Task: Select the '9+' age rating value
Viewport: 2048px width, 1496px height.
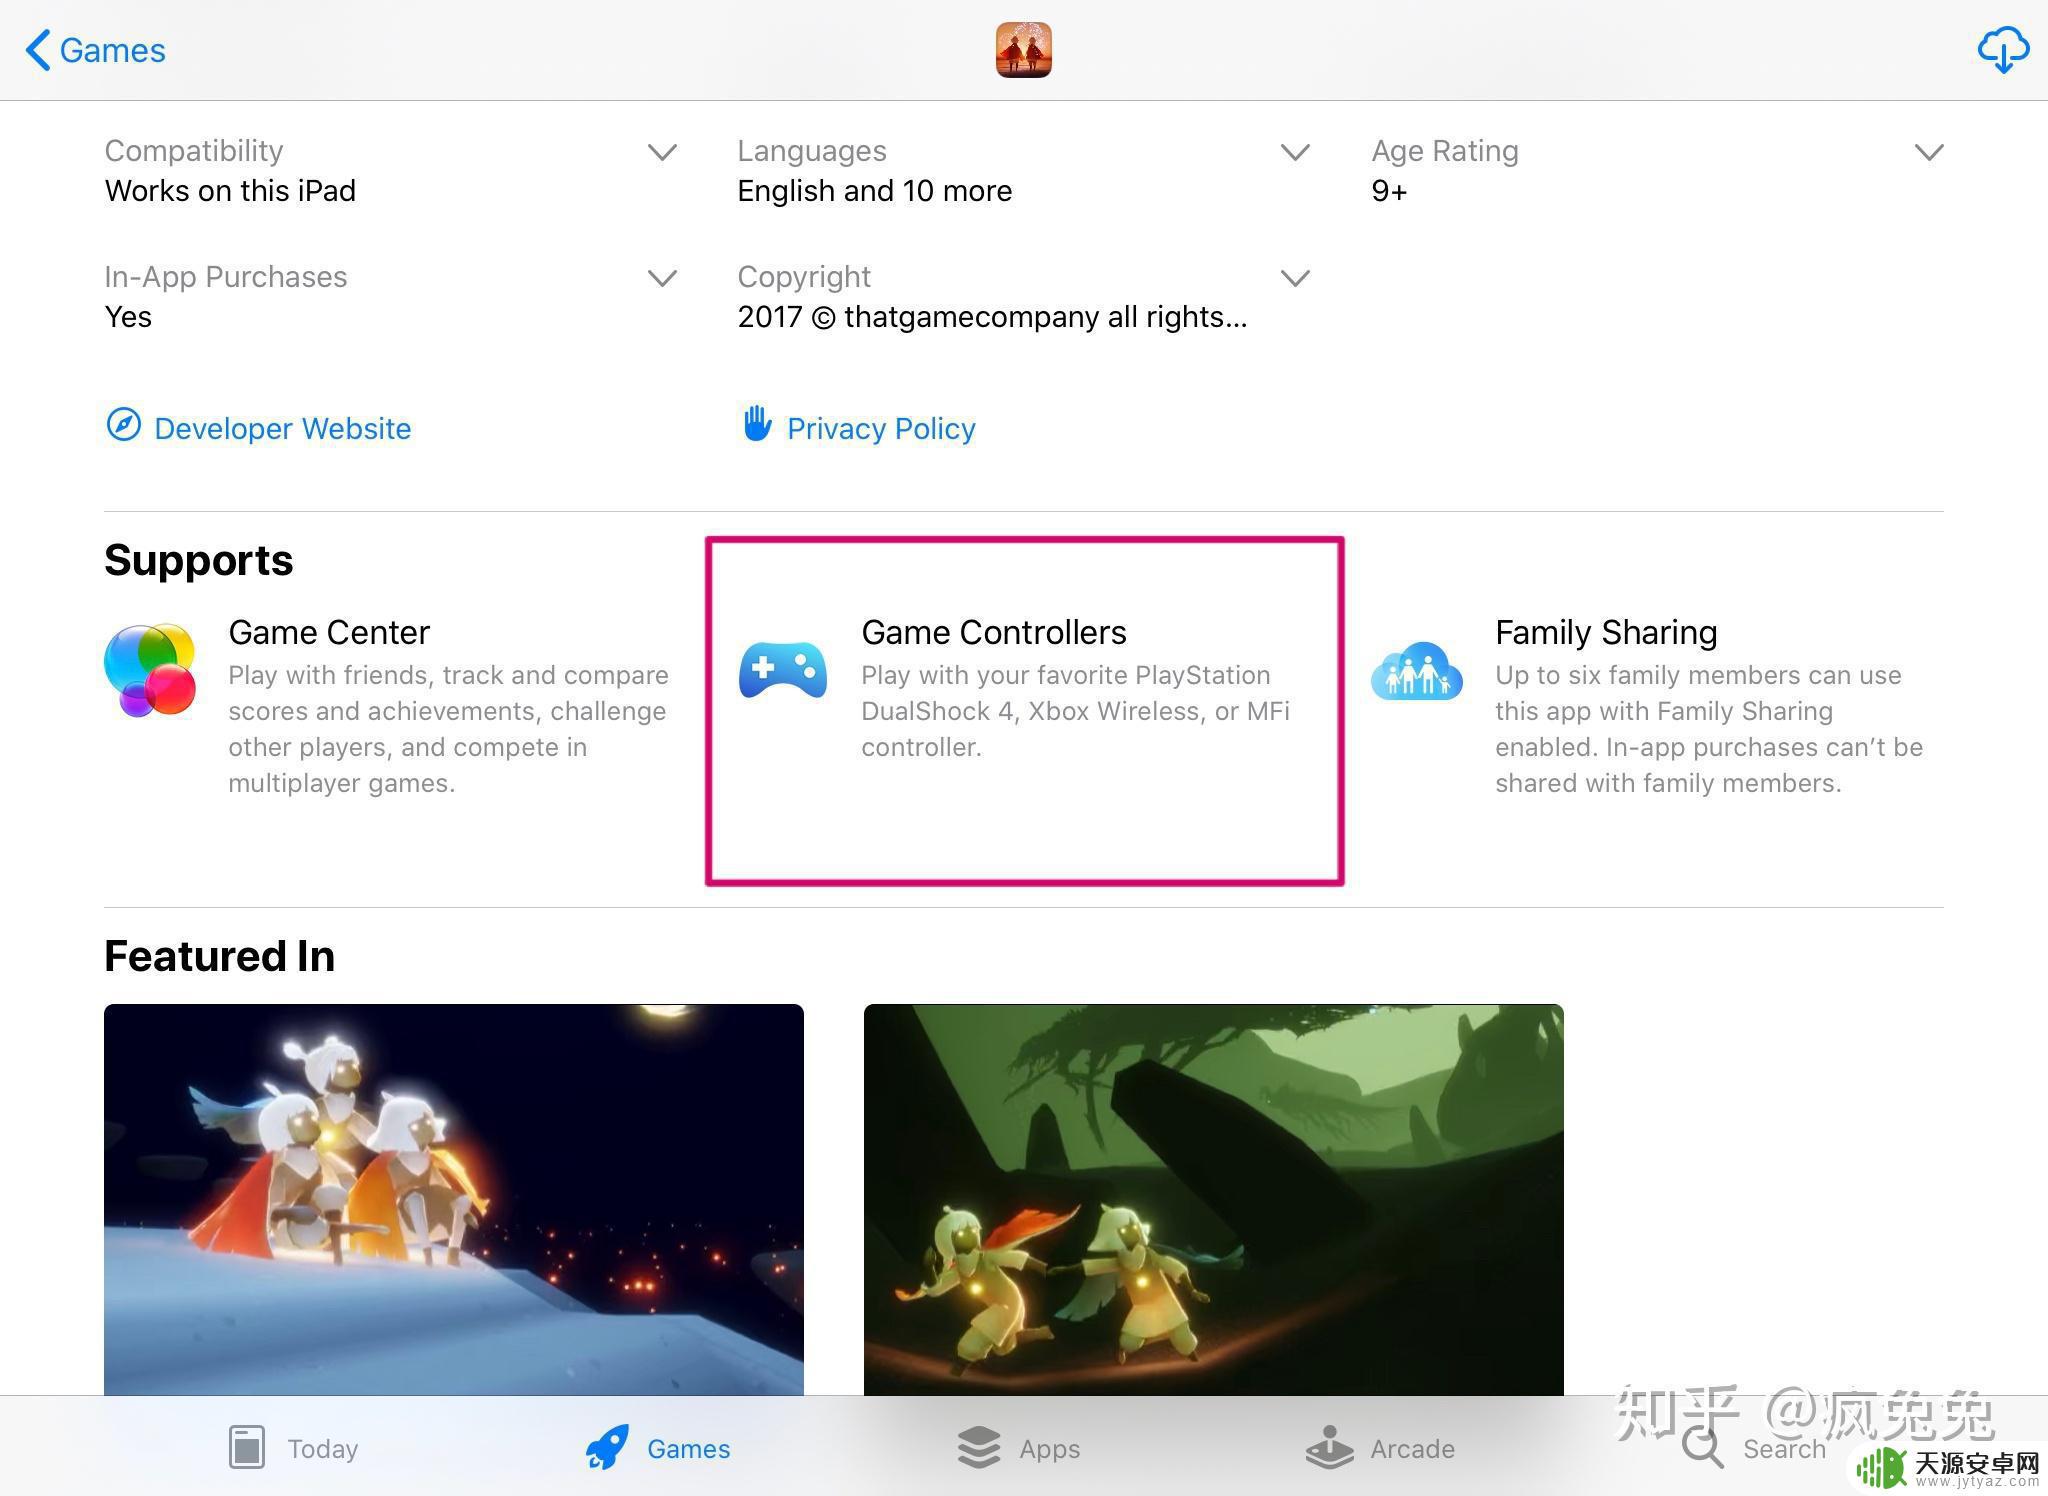Action: click(x=1390, y=190)
